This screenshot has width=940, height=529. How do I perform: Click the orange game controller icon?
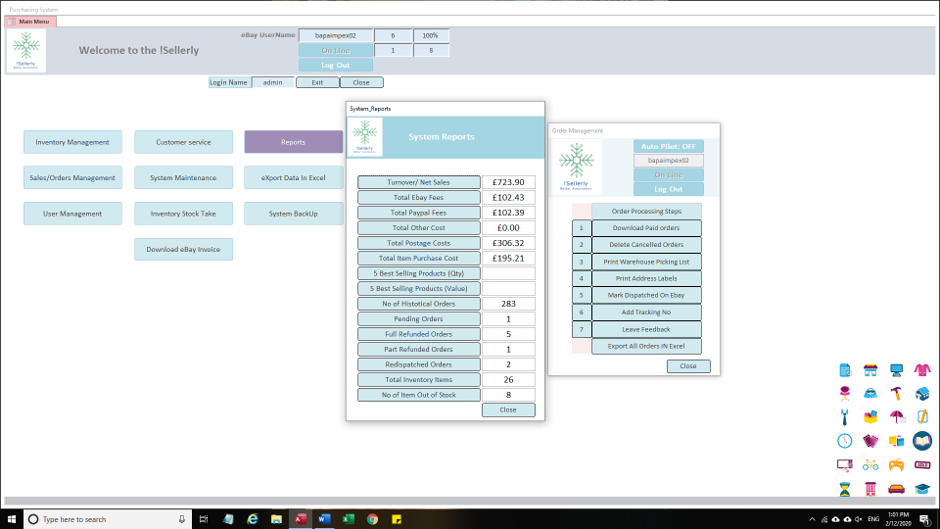coord(896,465)
